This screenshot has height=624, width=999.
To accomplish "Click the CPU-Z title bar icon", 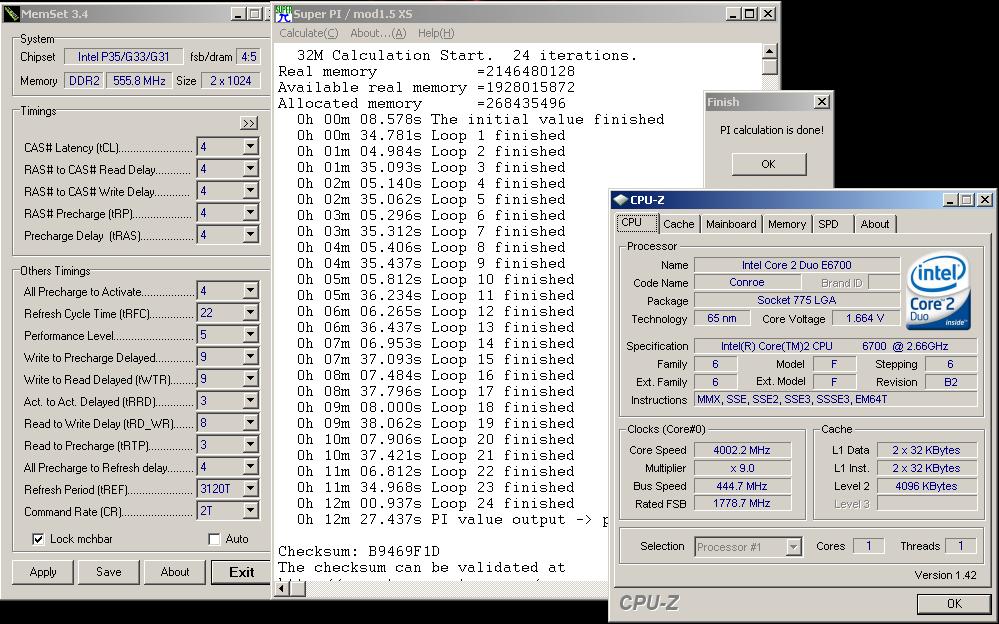I will (620, 200).
